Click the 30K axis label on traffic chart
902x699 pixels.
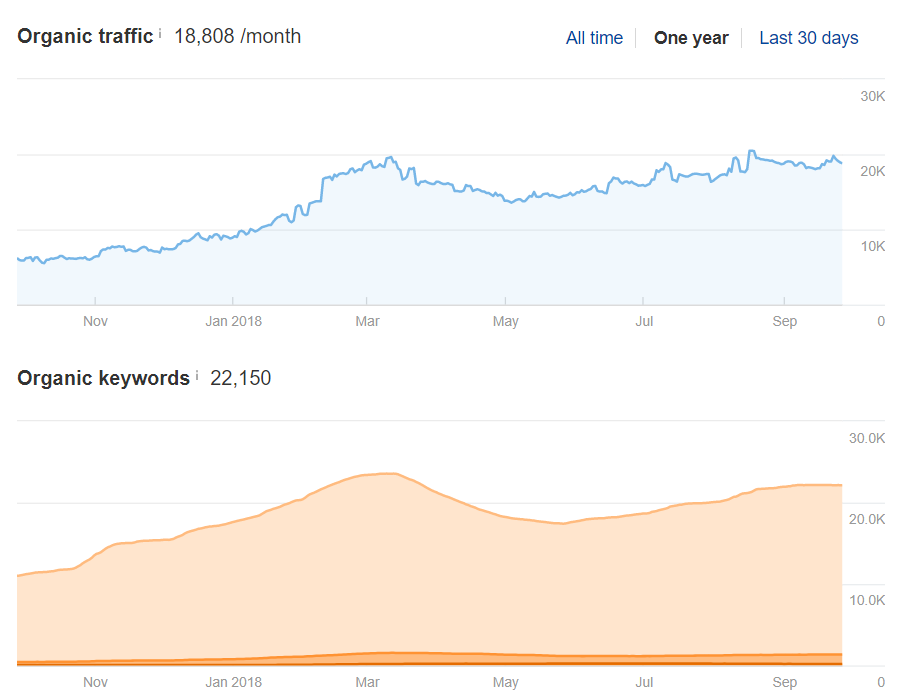[872, 97]
